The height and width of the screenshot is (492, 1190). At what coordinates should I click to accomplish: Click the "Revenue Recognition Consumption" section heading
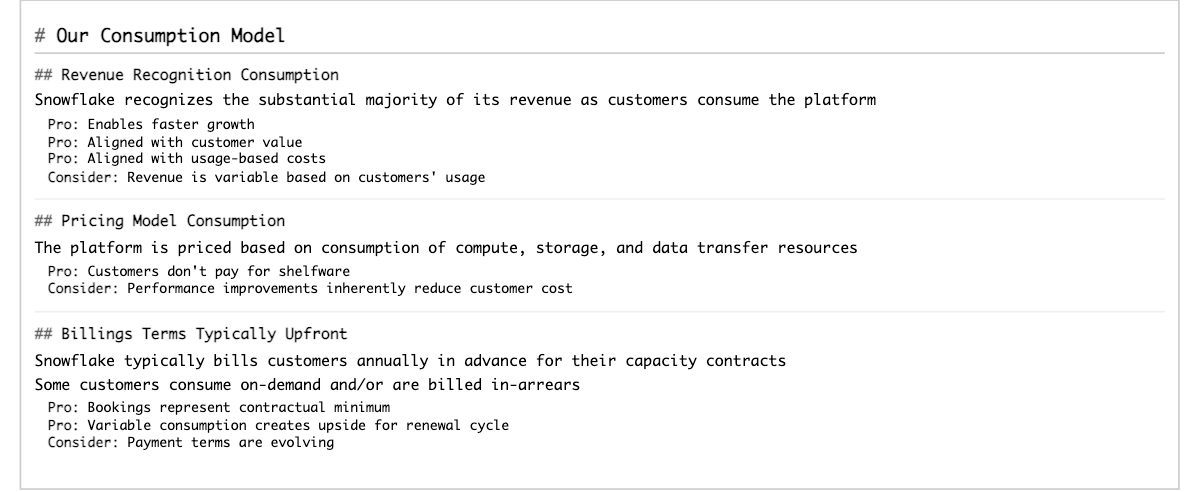[x=186, y=75]
